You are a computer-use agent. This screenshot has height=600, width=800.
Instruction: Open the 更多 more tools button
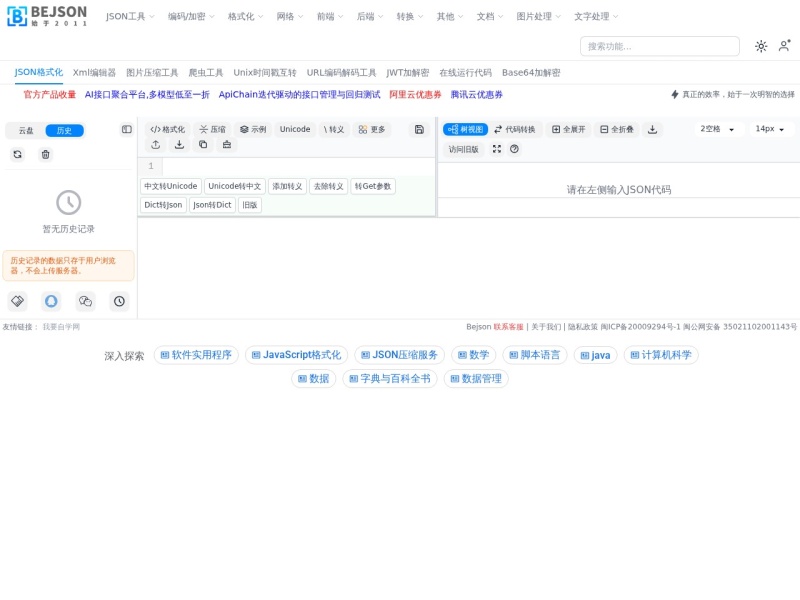(x=372, y=130)
